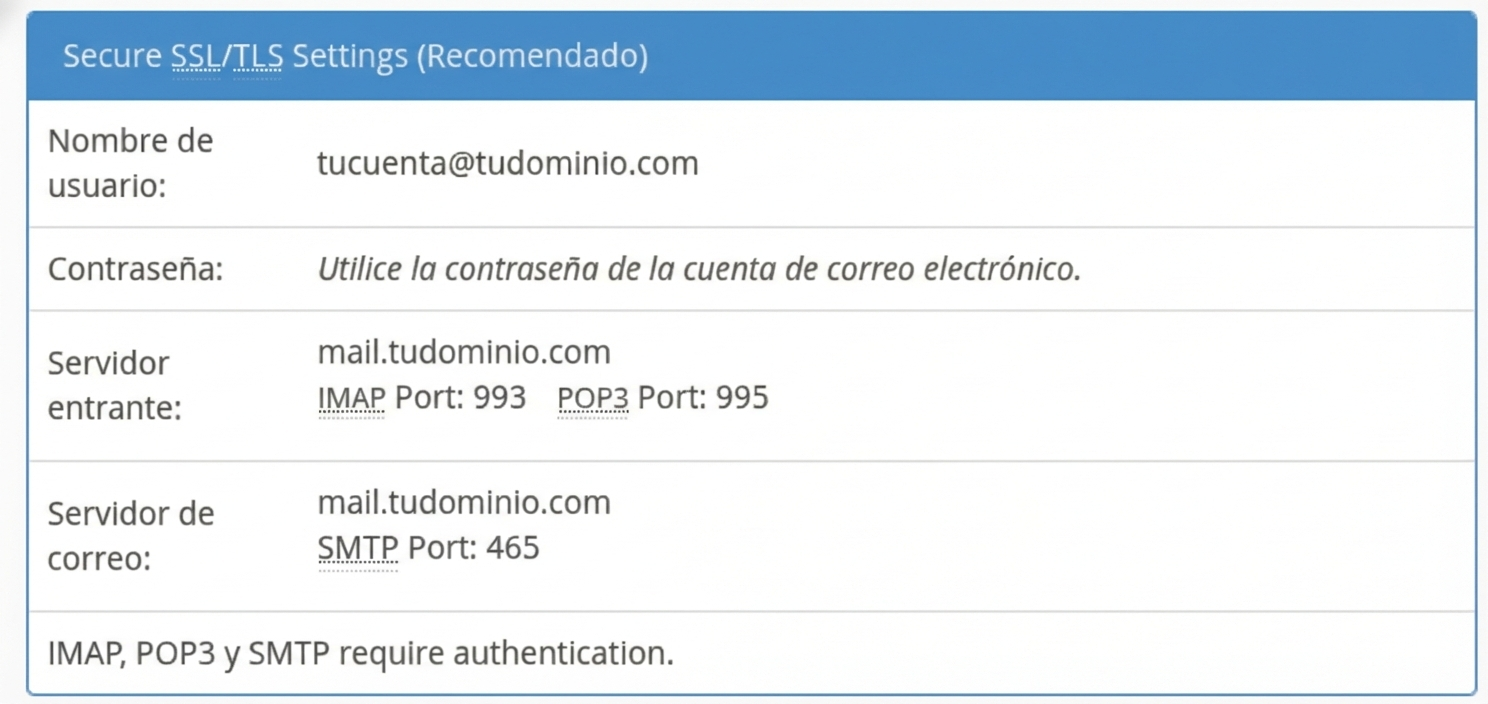Select the "Servidor de correo:" label
Screen dimensions: 1488x704
pyautogui.click(x=130, y=536)
